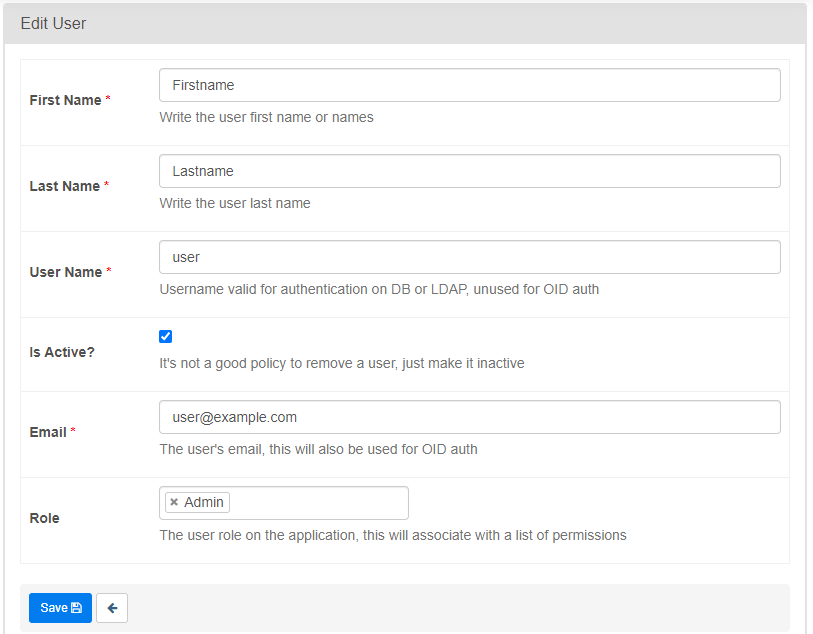813x634 pixels.
Task: Click into the Email input field
Action: pyautogui.click(x=470, y=417)
